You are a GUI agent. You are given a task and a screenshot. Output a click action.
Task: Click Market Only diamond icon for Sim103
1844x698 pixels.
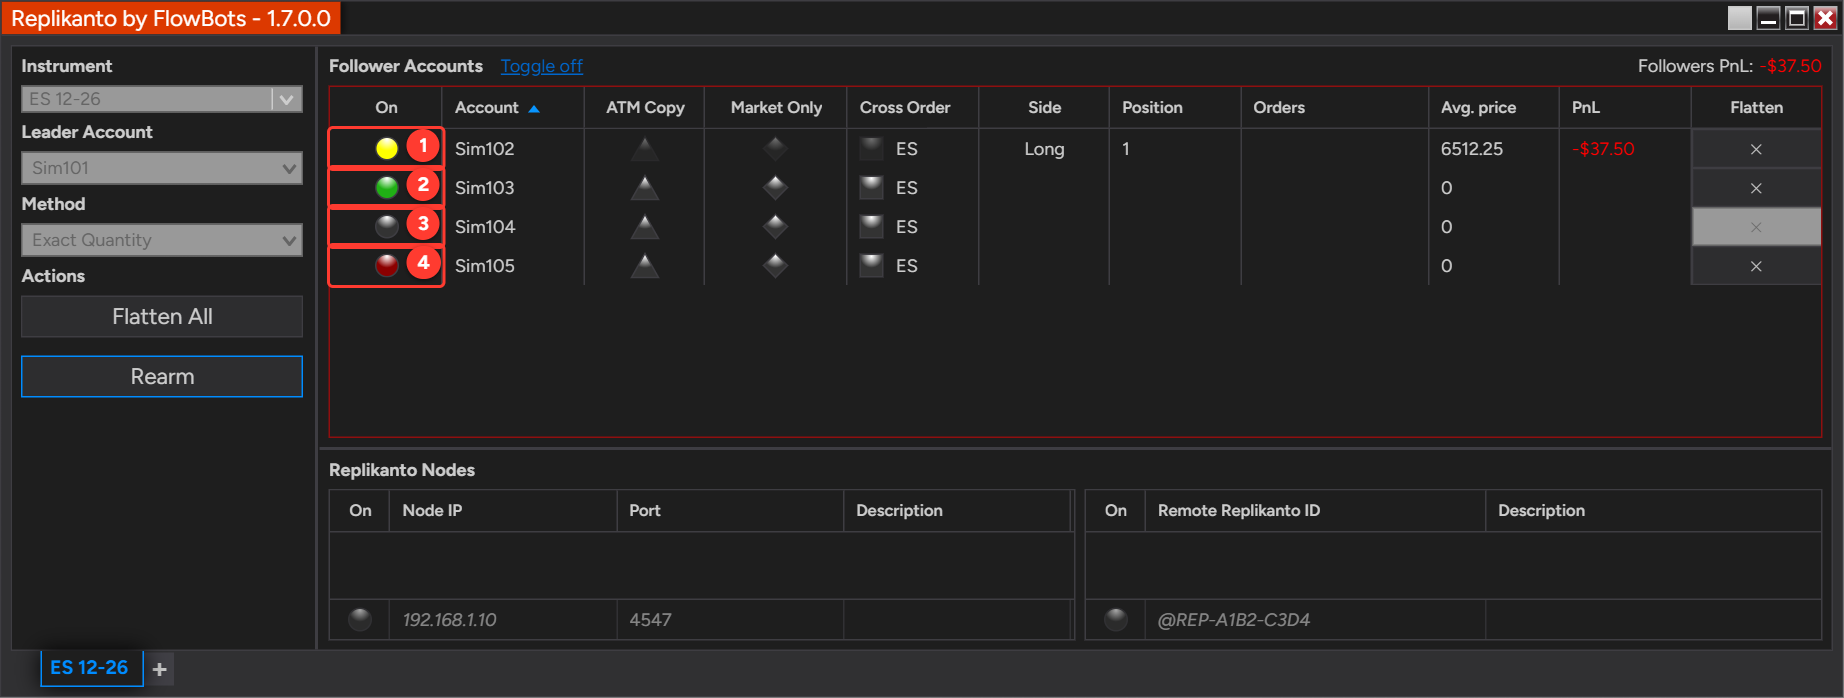pos(775,187)
